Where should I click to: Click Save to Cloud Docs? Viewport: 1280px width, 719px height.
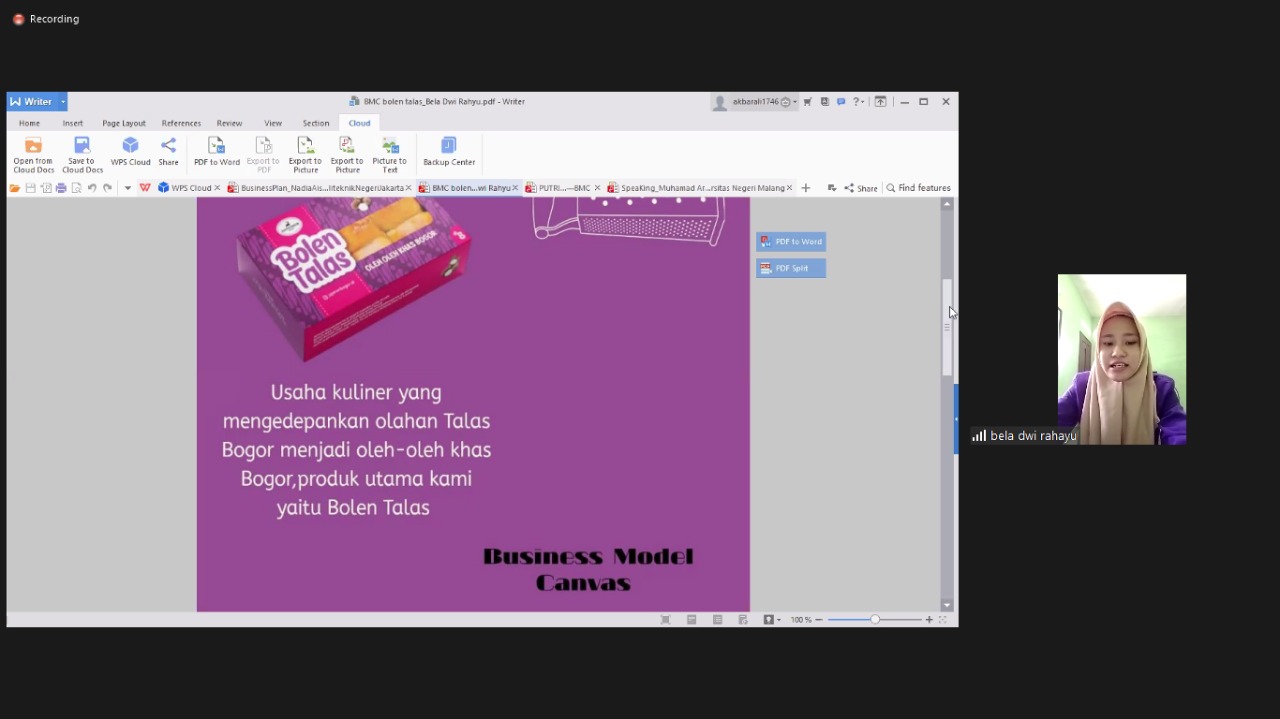82,155
